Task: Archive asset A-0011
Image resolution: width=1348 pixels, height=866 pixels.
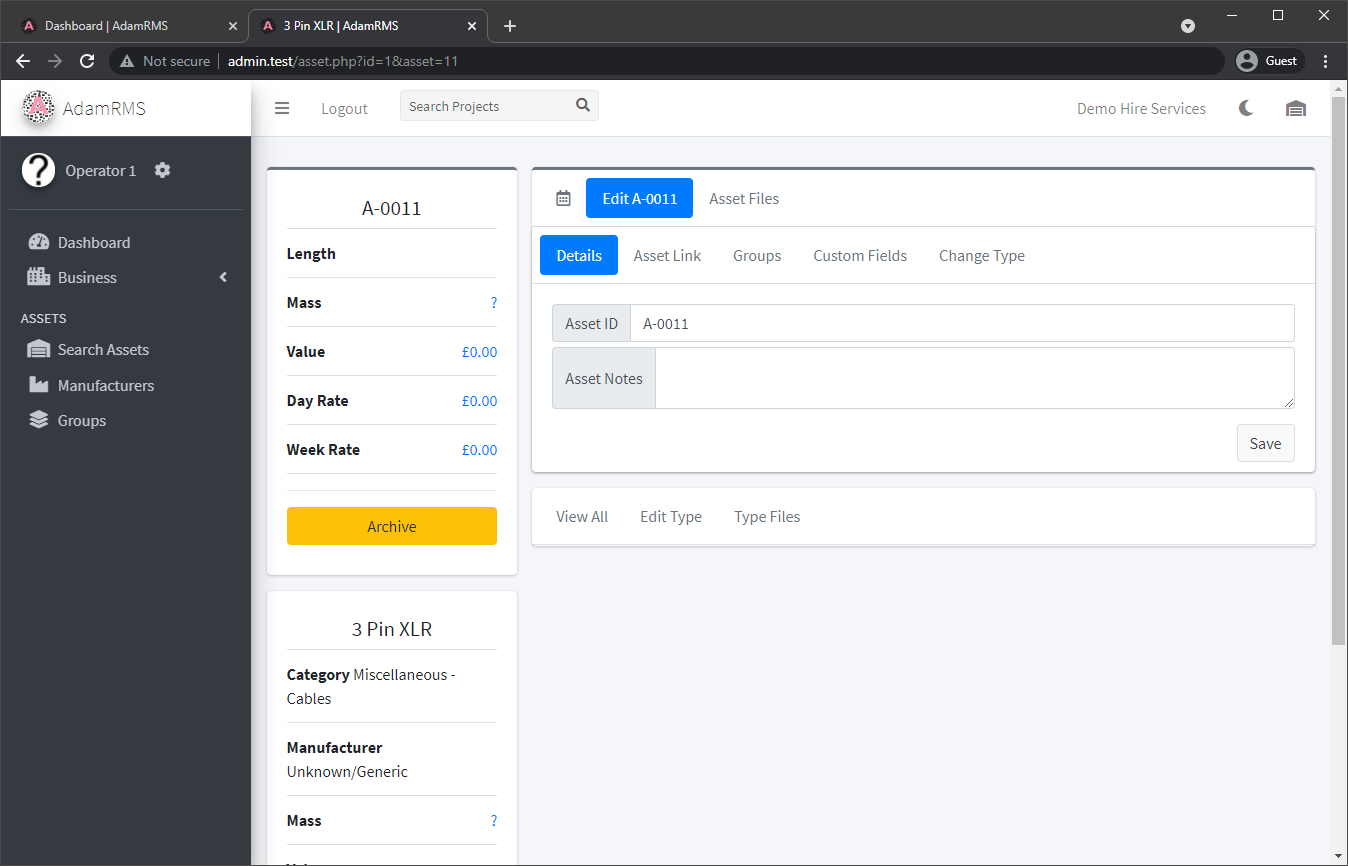Action: (x=391, y=526)
